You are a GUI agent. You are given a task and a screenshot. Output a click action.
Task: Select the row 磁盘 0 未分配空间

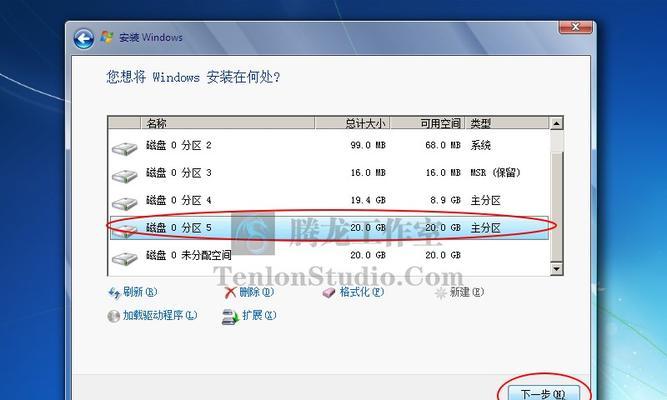329,255
